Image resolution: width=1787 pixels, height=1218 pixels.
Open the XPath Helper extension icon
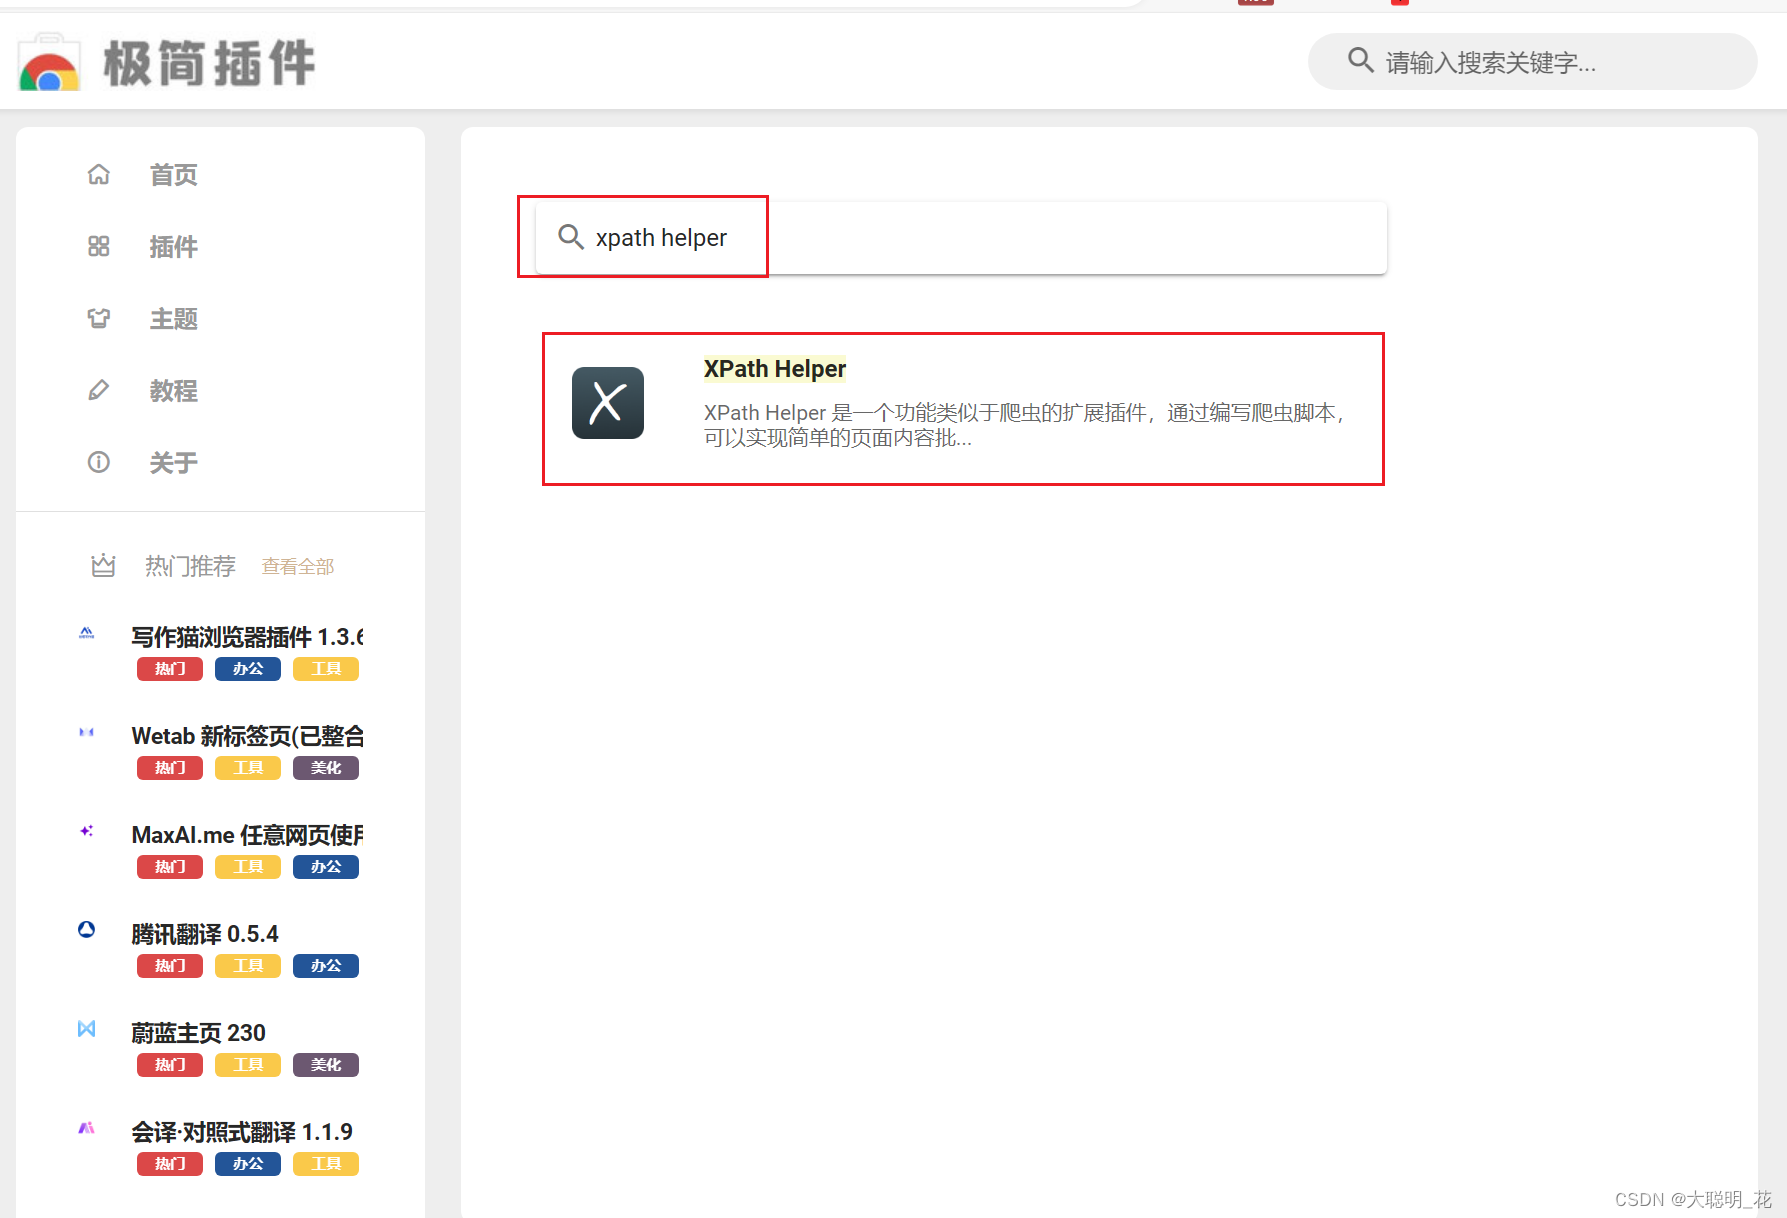coord(606,403)
